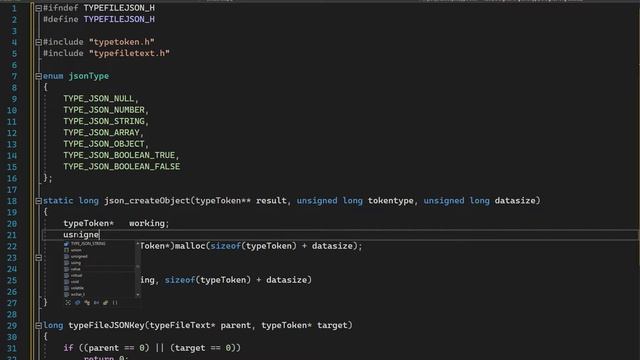Click the keyword icon beside 'union' suggestion
The image size is (640, 360).
point(66,250)
